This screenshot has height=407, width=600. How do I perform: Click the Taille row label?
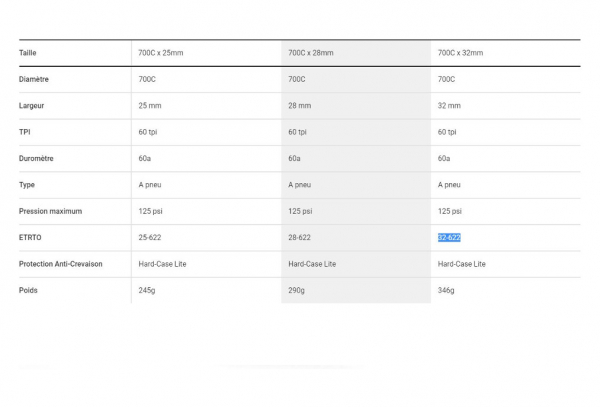point(28,52)
